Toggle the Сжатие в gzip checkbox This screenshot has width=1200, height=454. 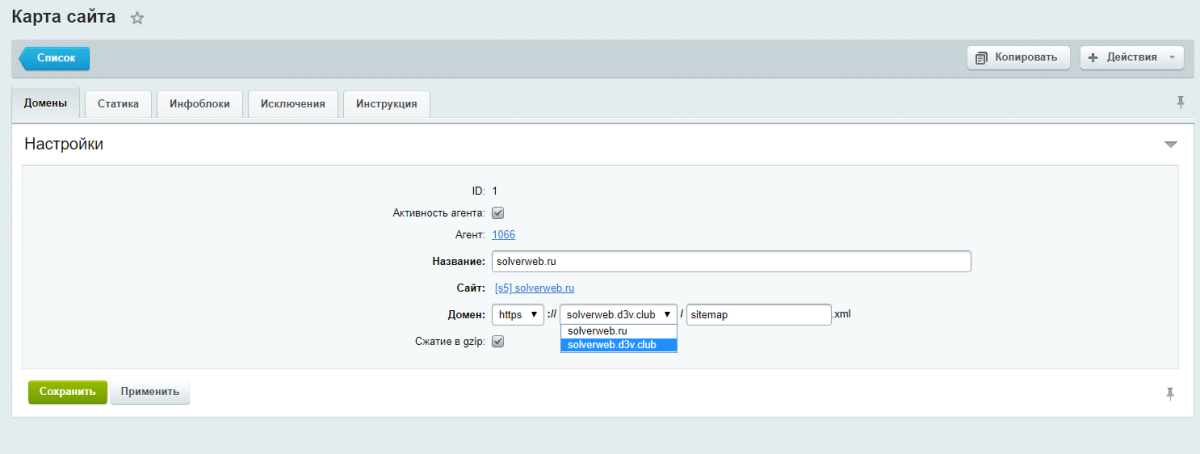pyautogui.click(x=498, y=341)
